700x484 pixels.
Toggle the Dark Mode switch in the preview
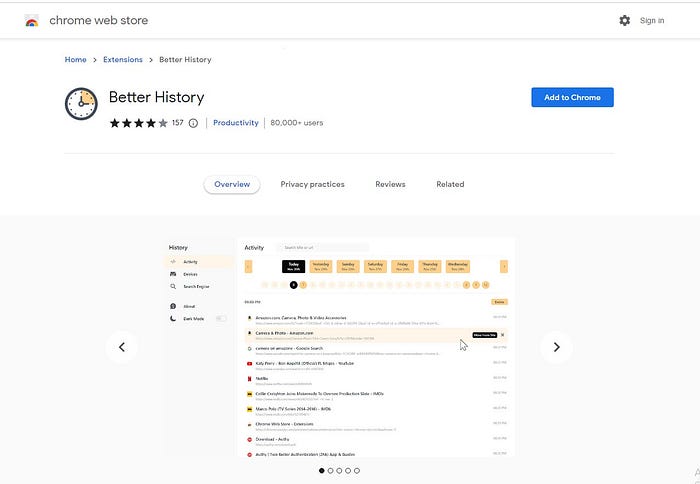[221, 318]
